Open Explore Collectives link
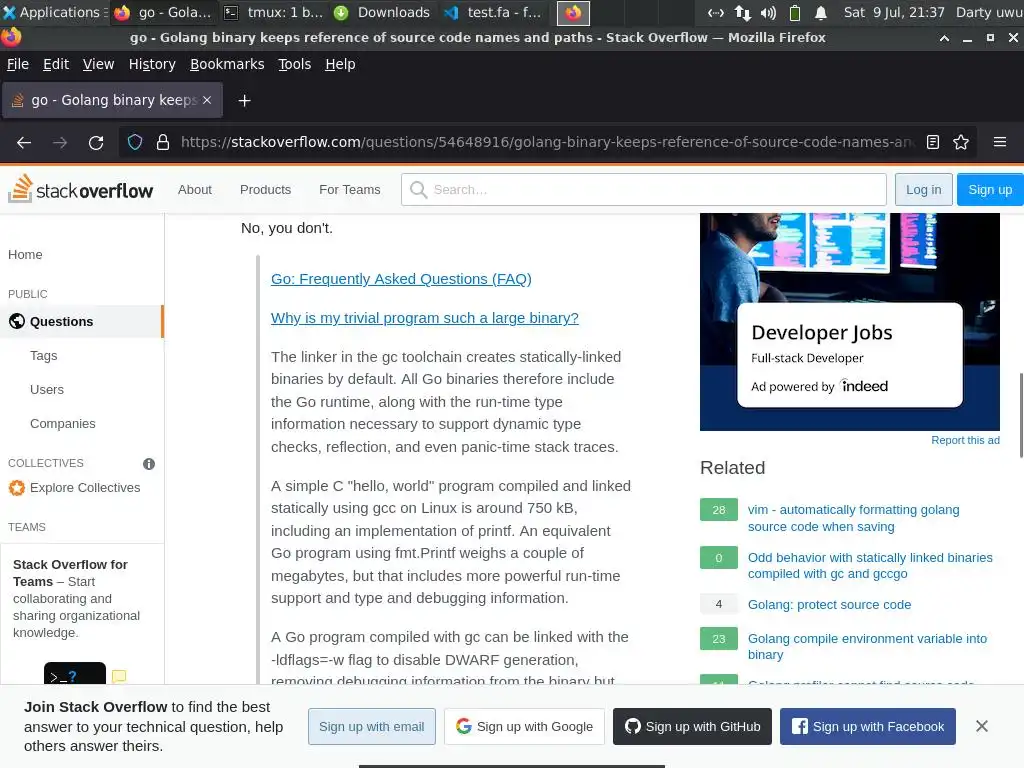This screenshot has height=768, width=1024. click(85, 488)
